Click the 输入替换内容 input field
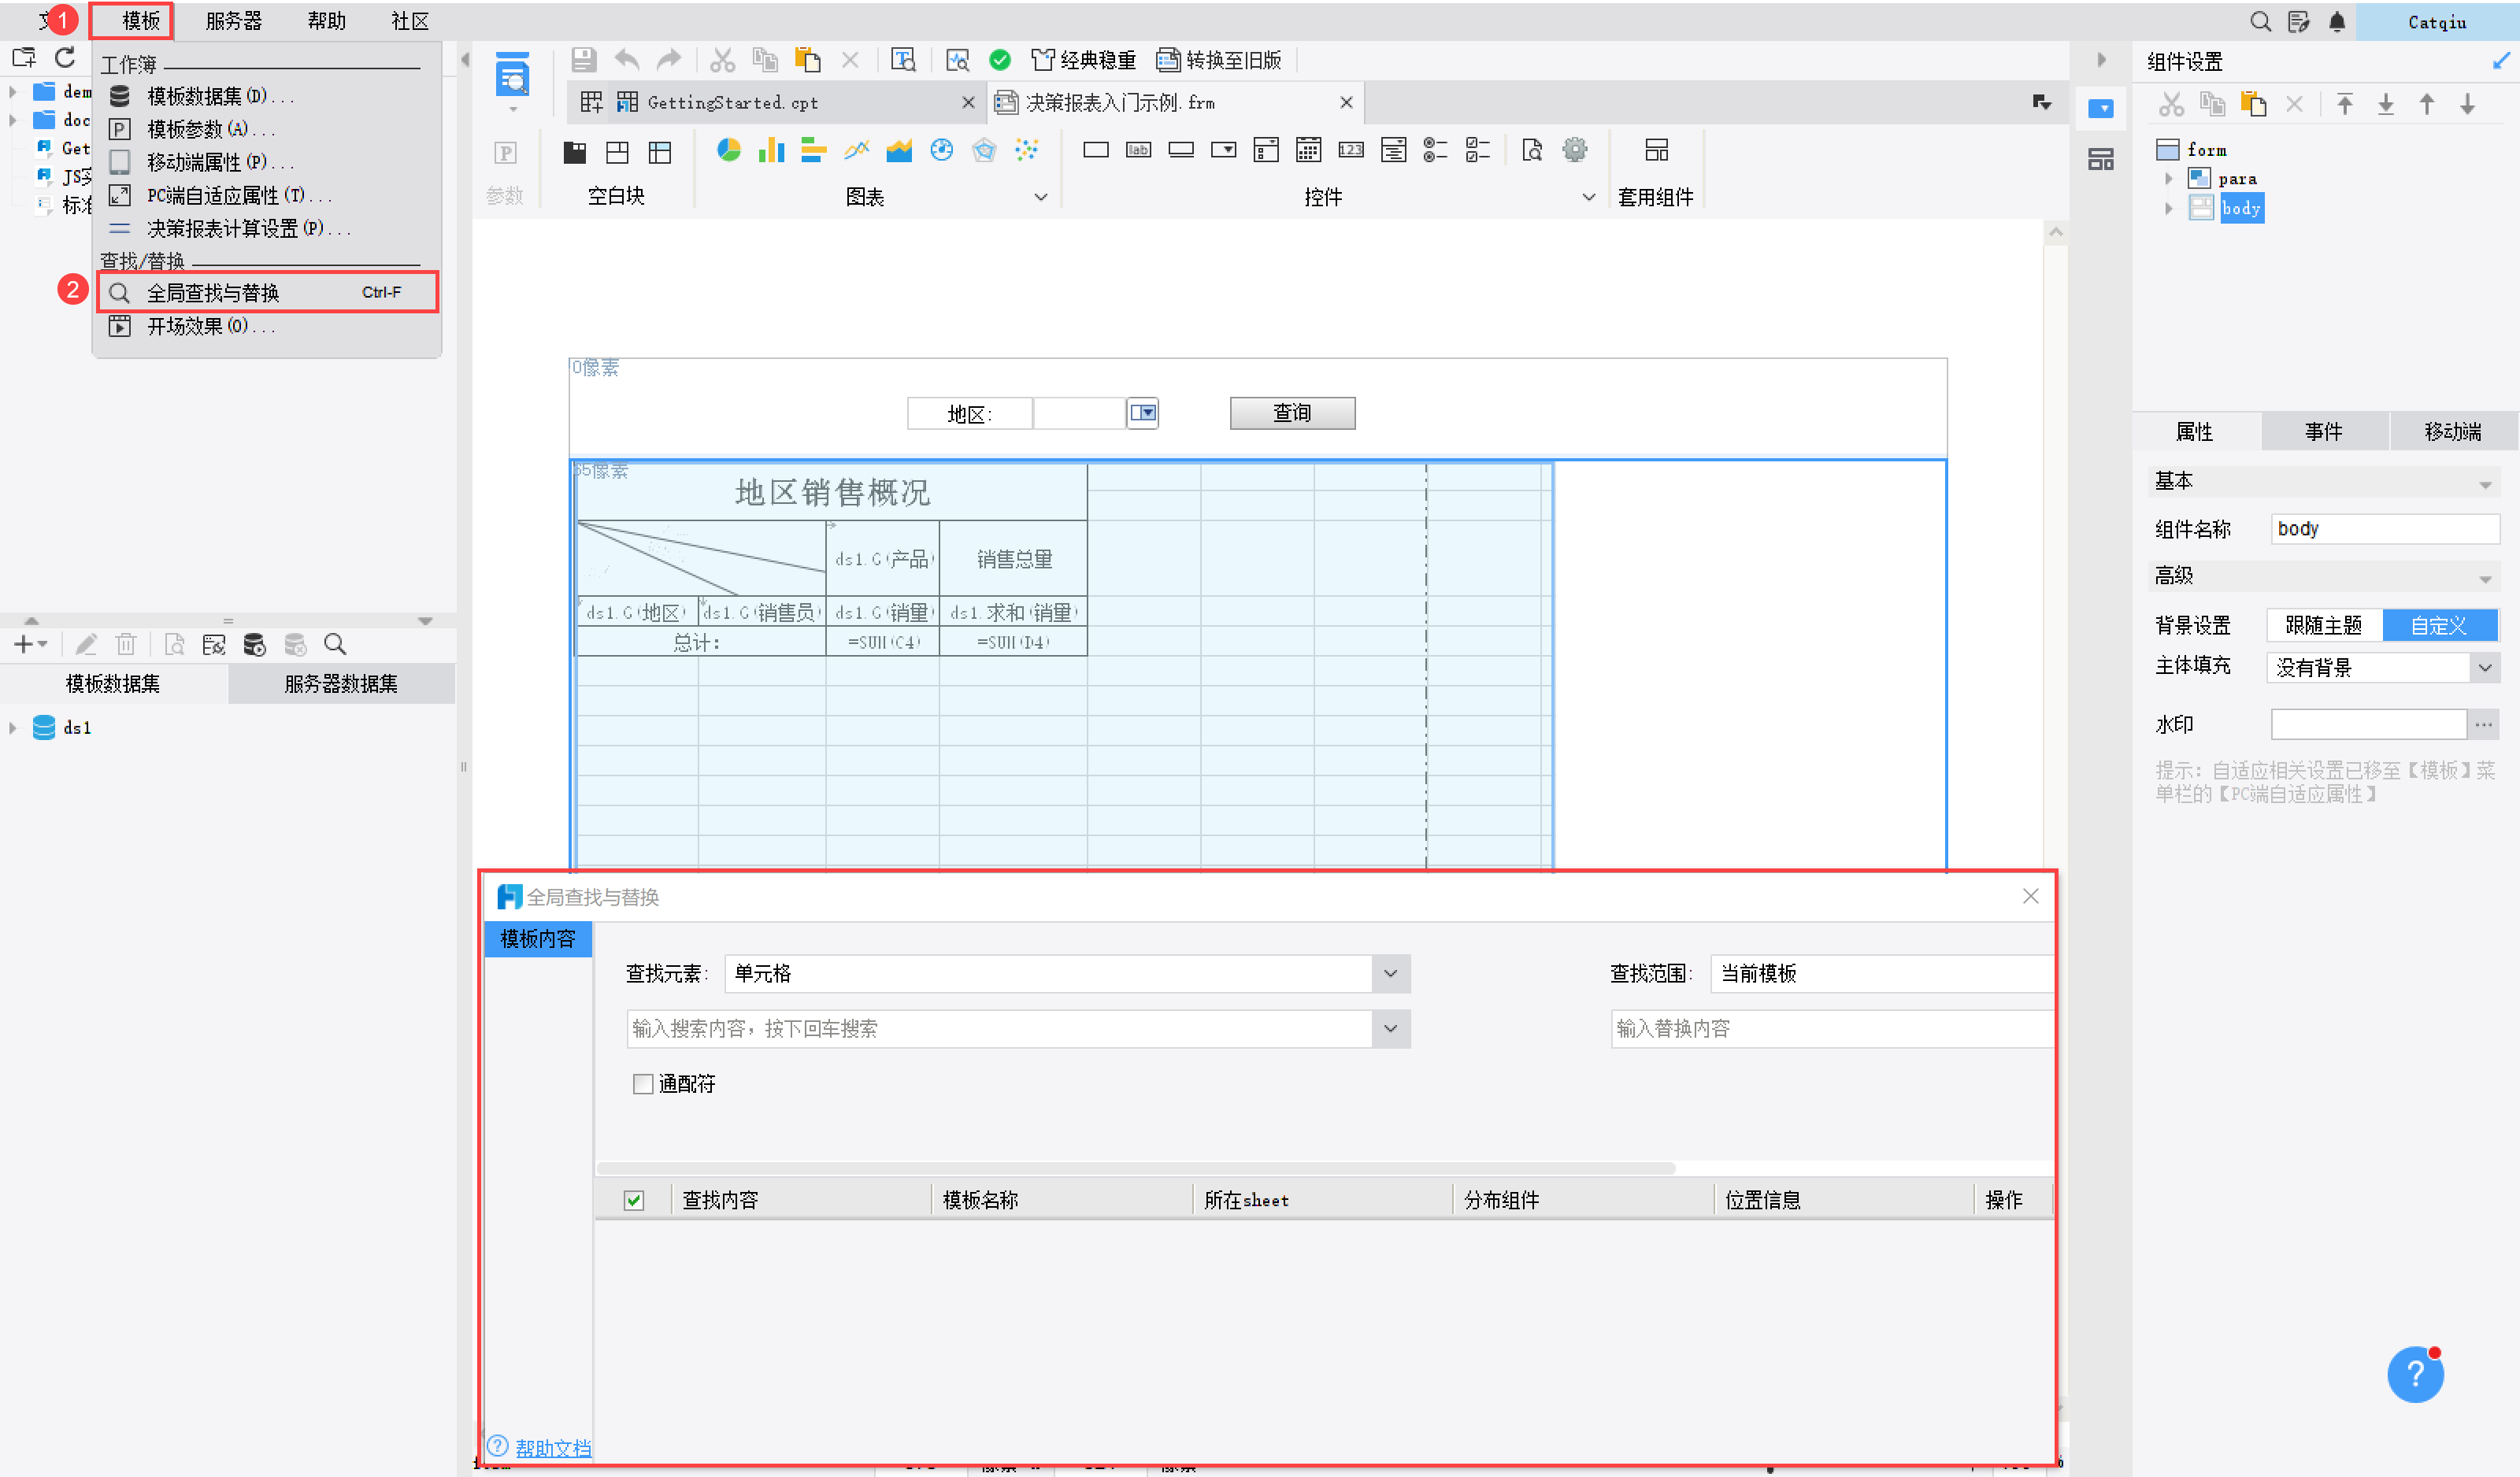Viewport: 2520px width, 1477px height. pos(1830,1029)
